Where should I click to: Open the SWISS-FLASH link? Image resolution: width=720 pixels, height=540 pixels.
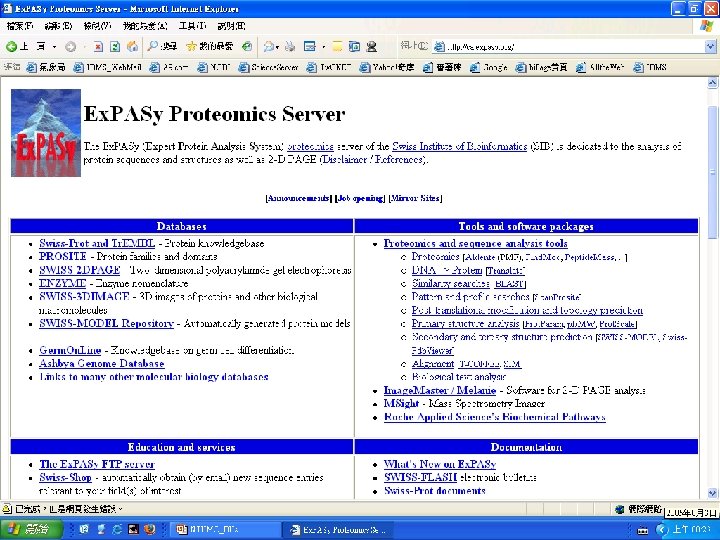coord(420,478)
